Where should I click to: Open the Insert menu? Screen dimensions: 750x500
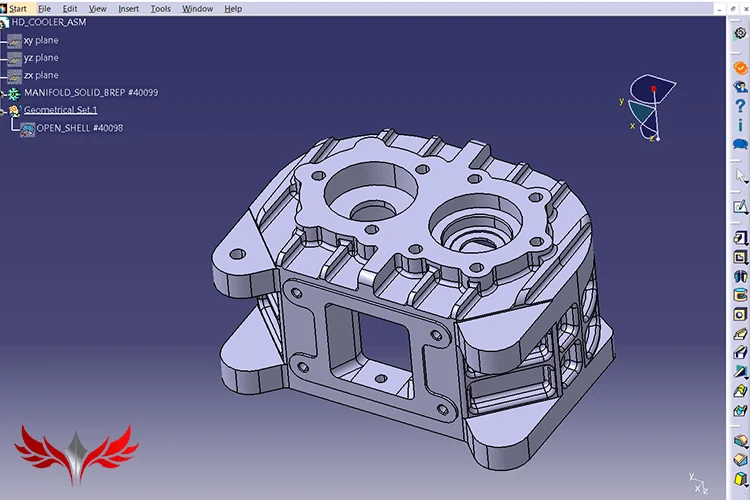point(129,9)
